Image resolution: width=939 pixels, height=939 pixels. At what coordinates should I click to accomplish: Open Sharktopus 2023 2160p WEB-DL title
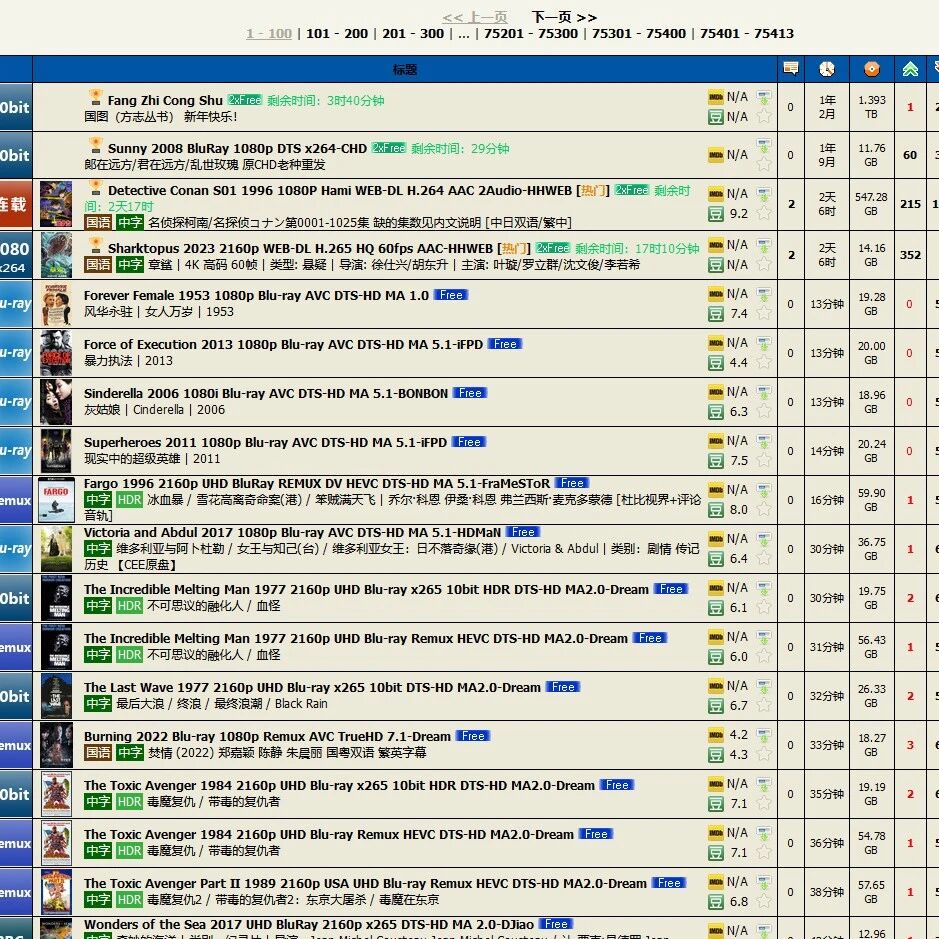[300, 249]
